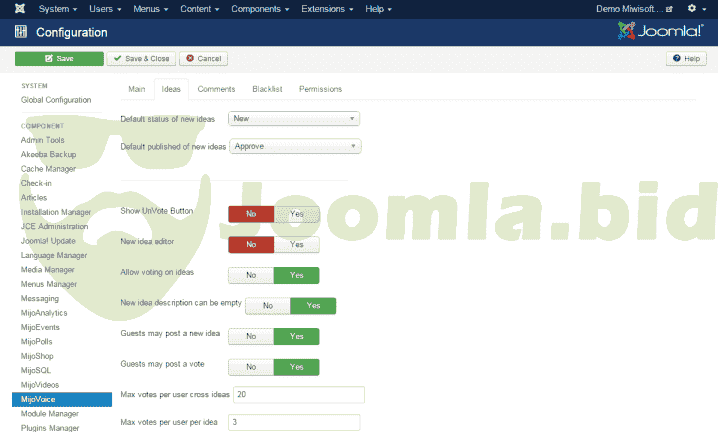Open the settings gear menu

(x=694, y=9)
